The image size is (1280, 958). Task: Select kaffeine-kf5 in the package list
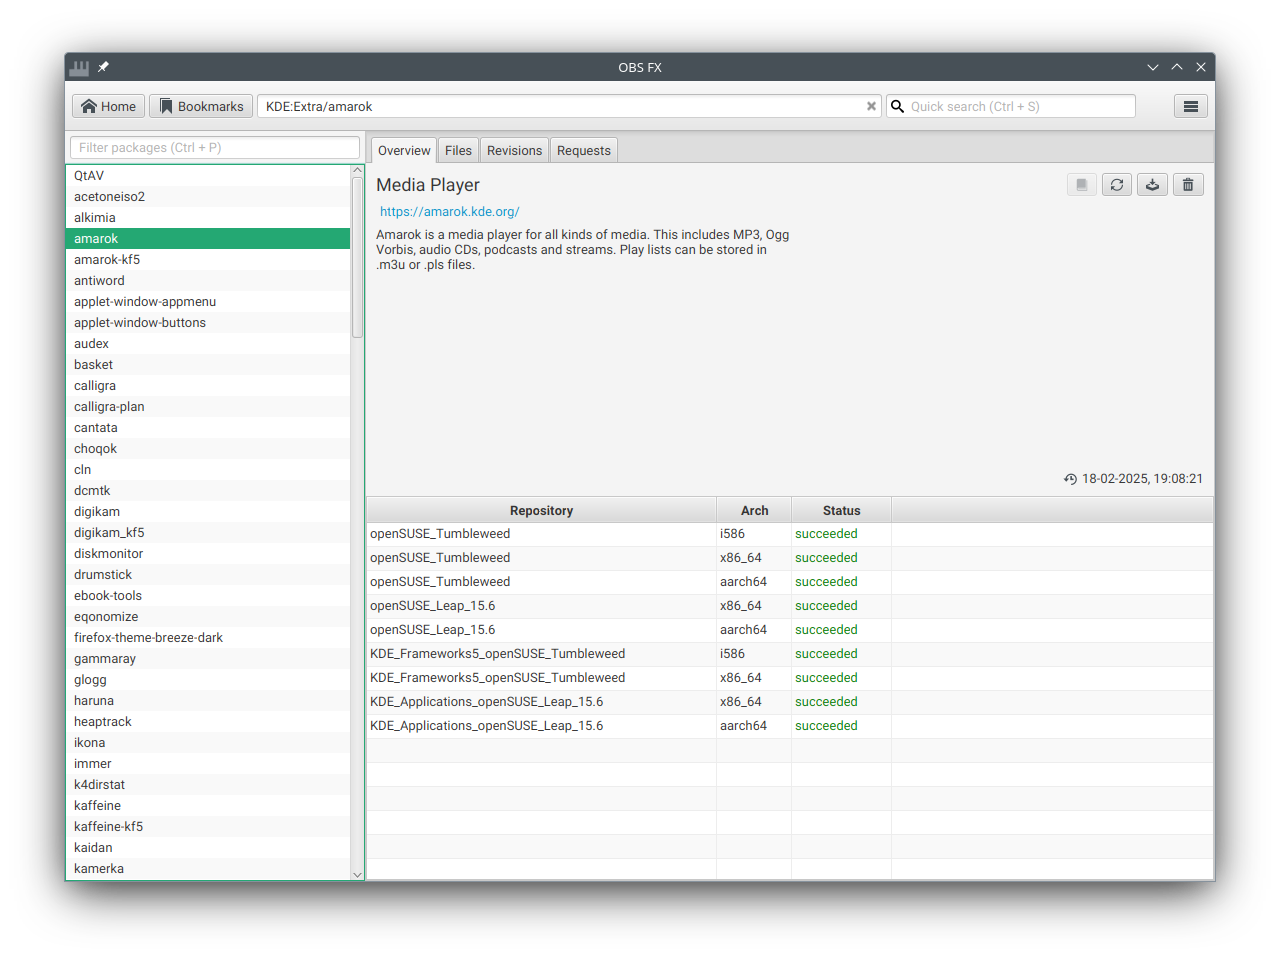[208, 827]
